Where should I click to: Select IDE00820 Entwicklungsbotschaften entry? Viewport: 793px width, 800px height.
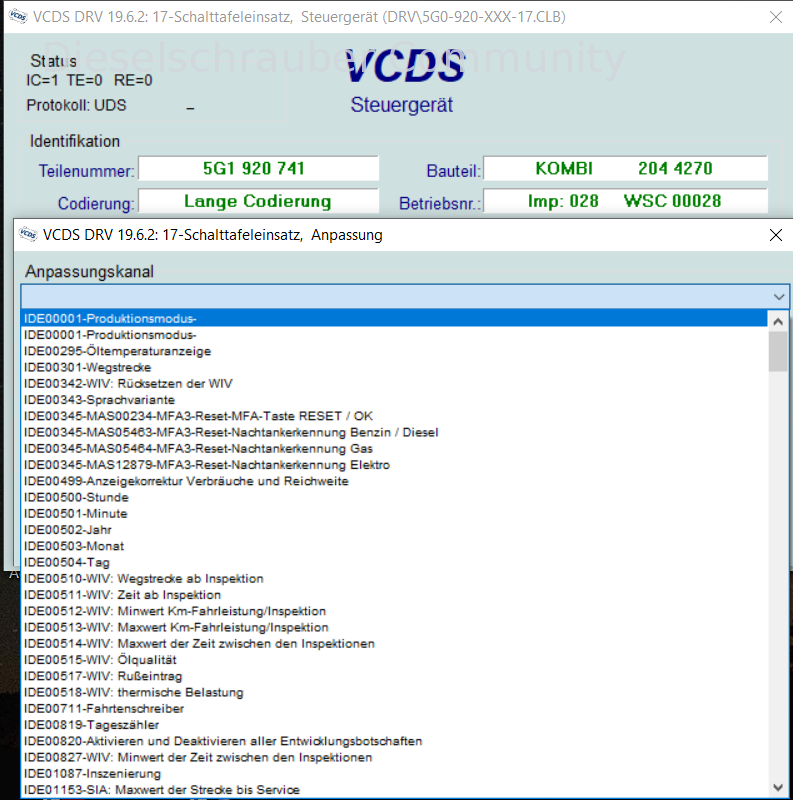(x=394, y=741)
